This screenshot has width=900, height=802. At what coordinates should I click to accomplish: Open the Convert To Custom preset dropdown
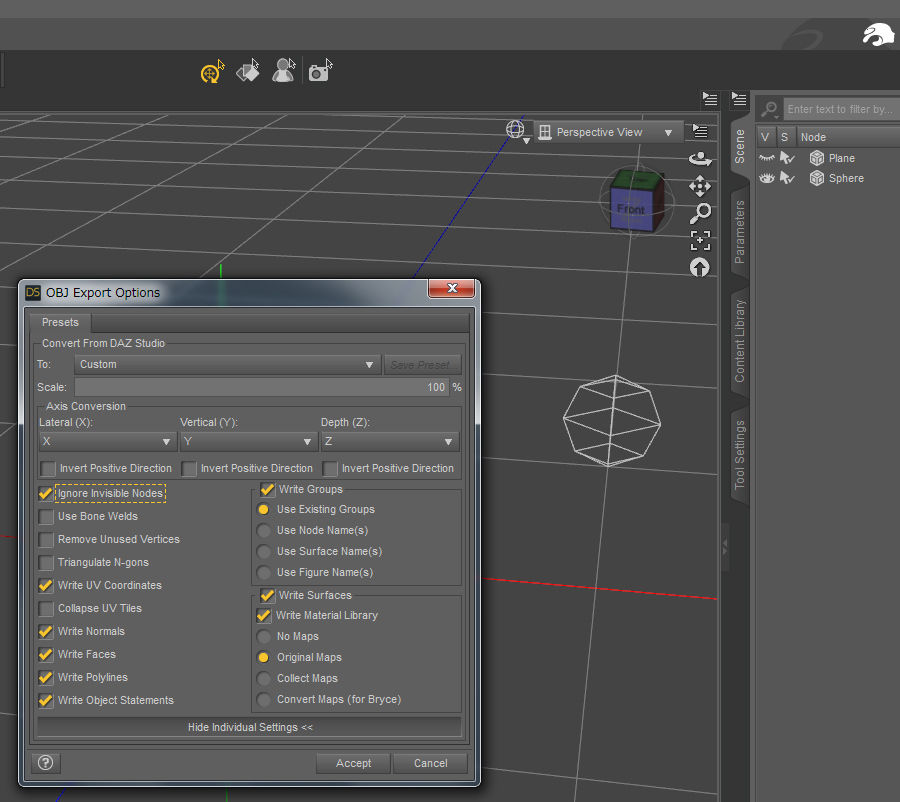[x=228, y=365]
